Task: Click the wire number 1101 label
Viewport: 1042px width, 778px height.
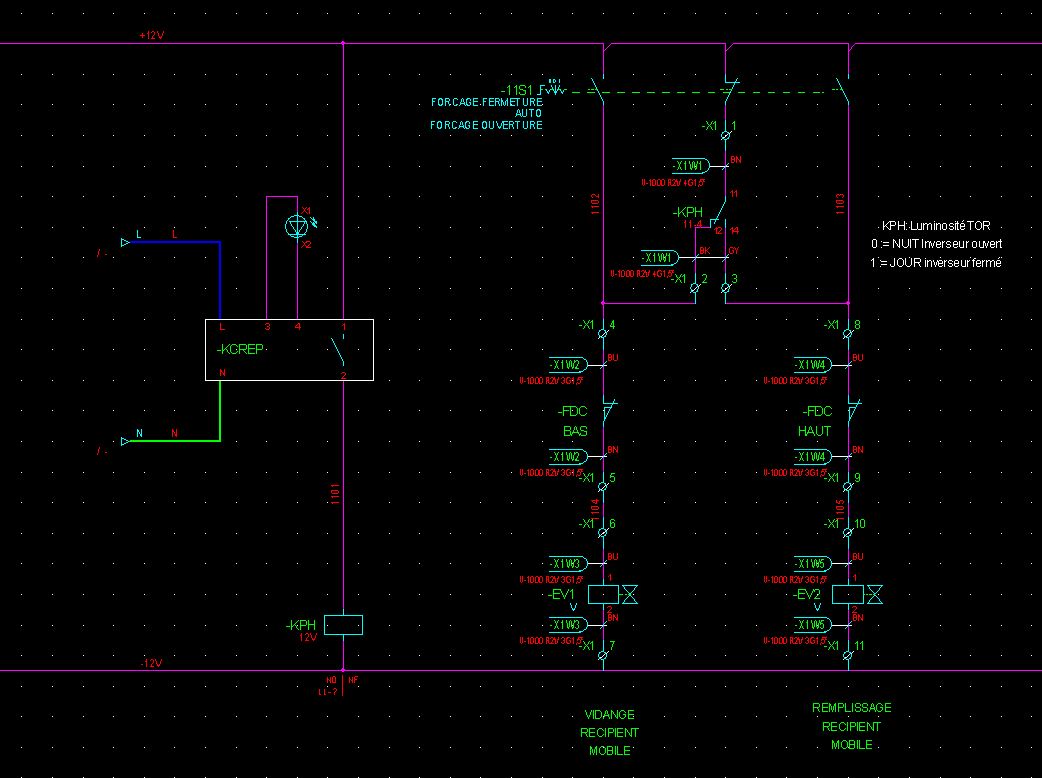Action: [x=337, y=494]
